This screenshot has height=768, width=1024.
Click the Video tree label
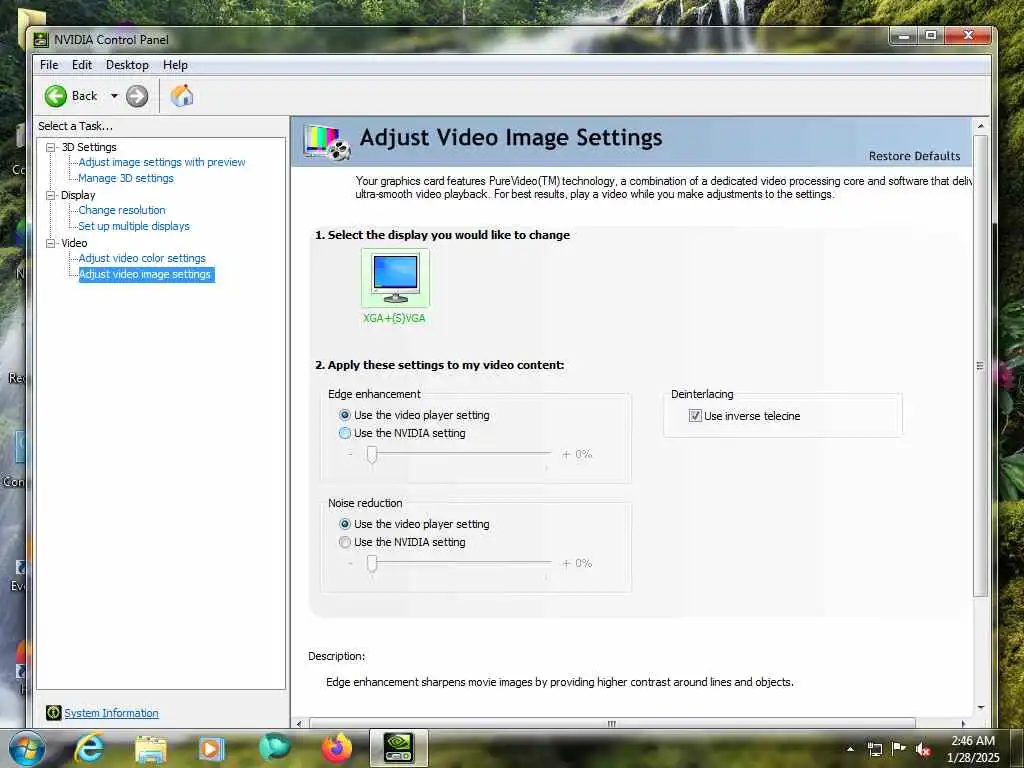(74, 243)
